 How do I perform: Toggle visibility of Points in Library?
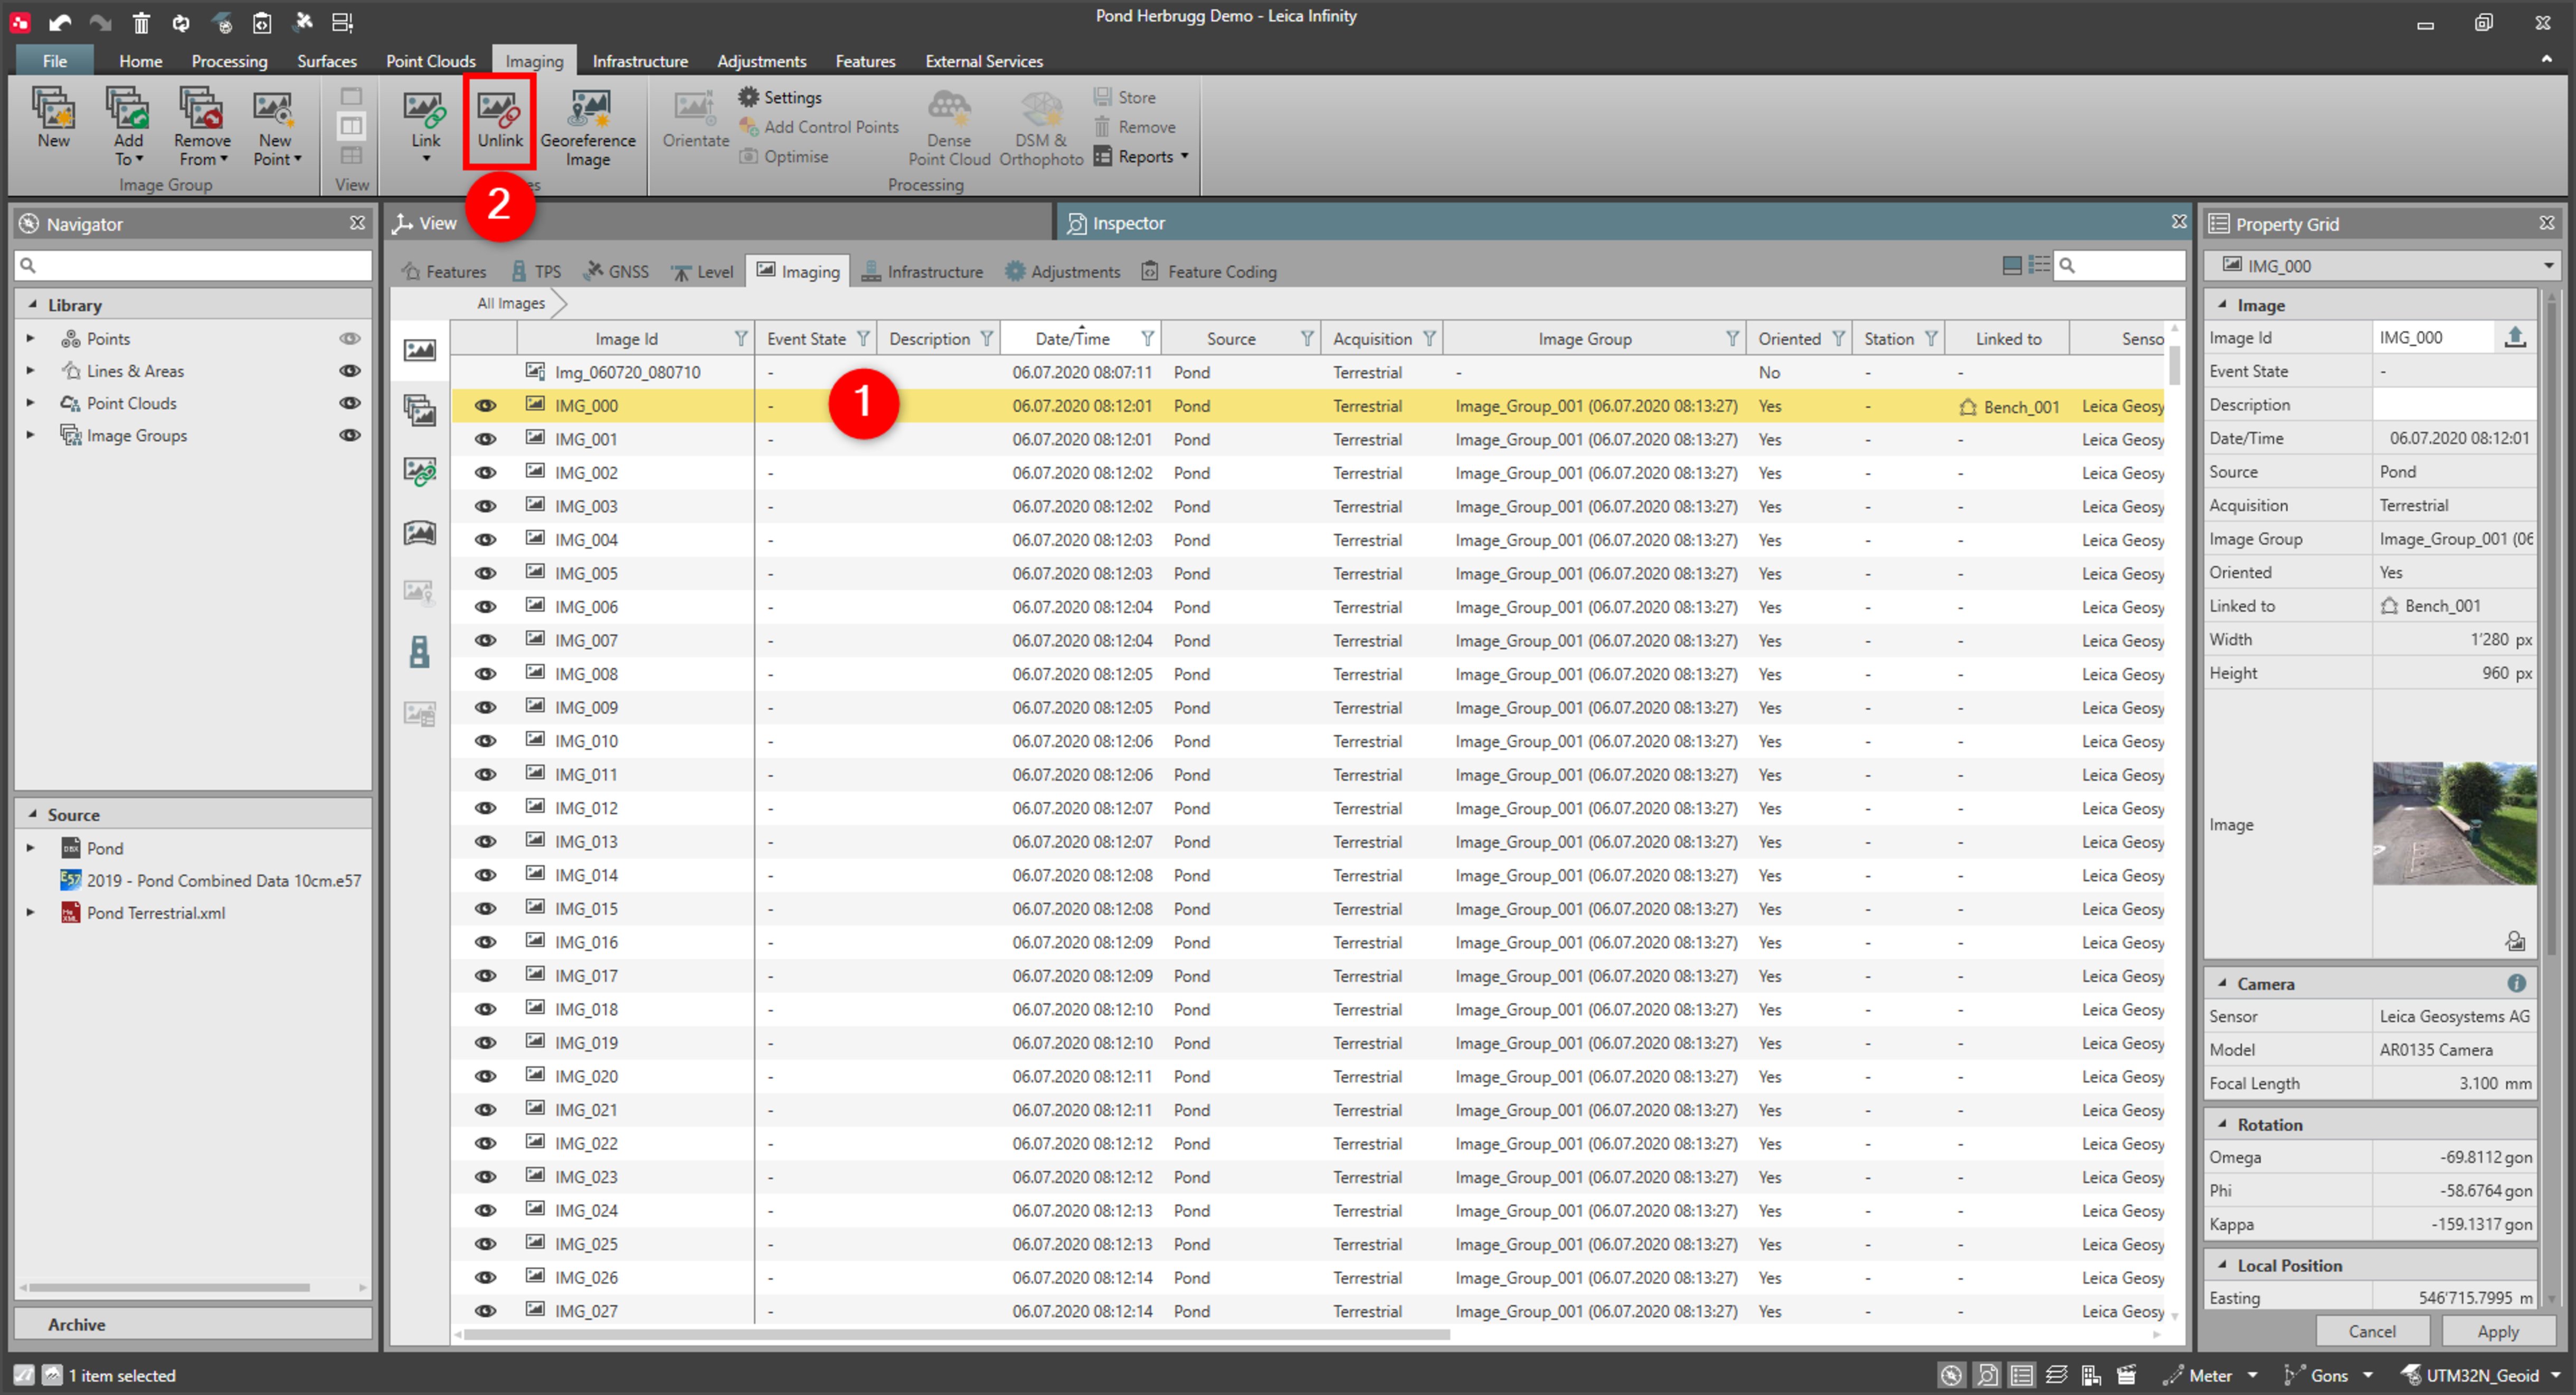[349, 338]
